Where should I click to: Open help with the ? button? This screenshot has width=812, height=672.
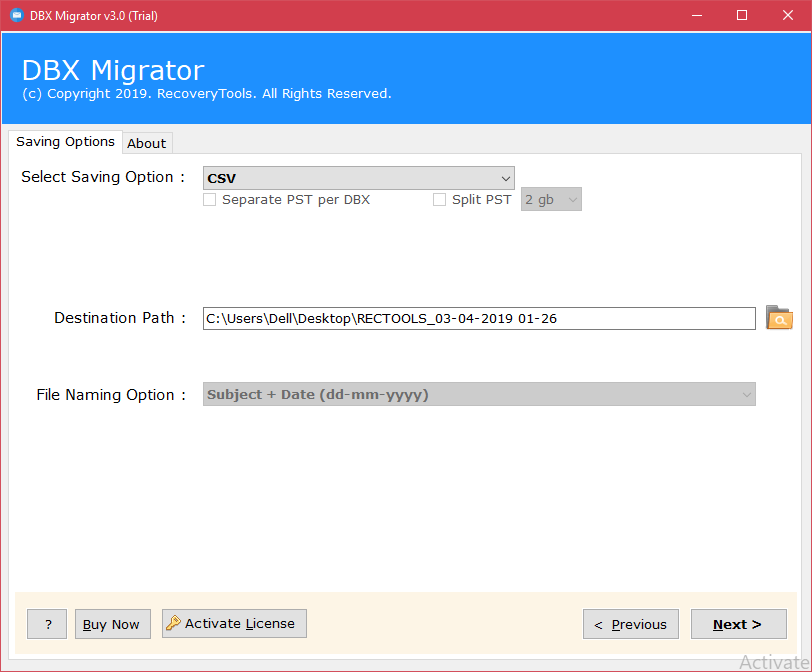click(x=47, y=624)
